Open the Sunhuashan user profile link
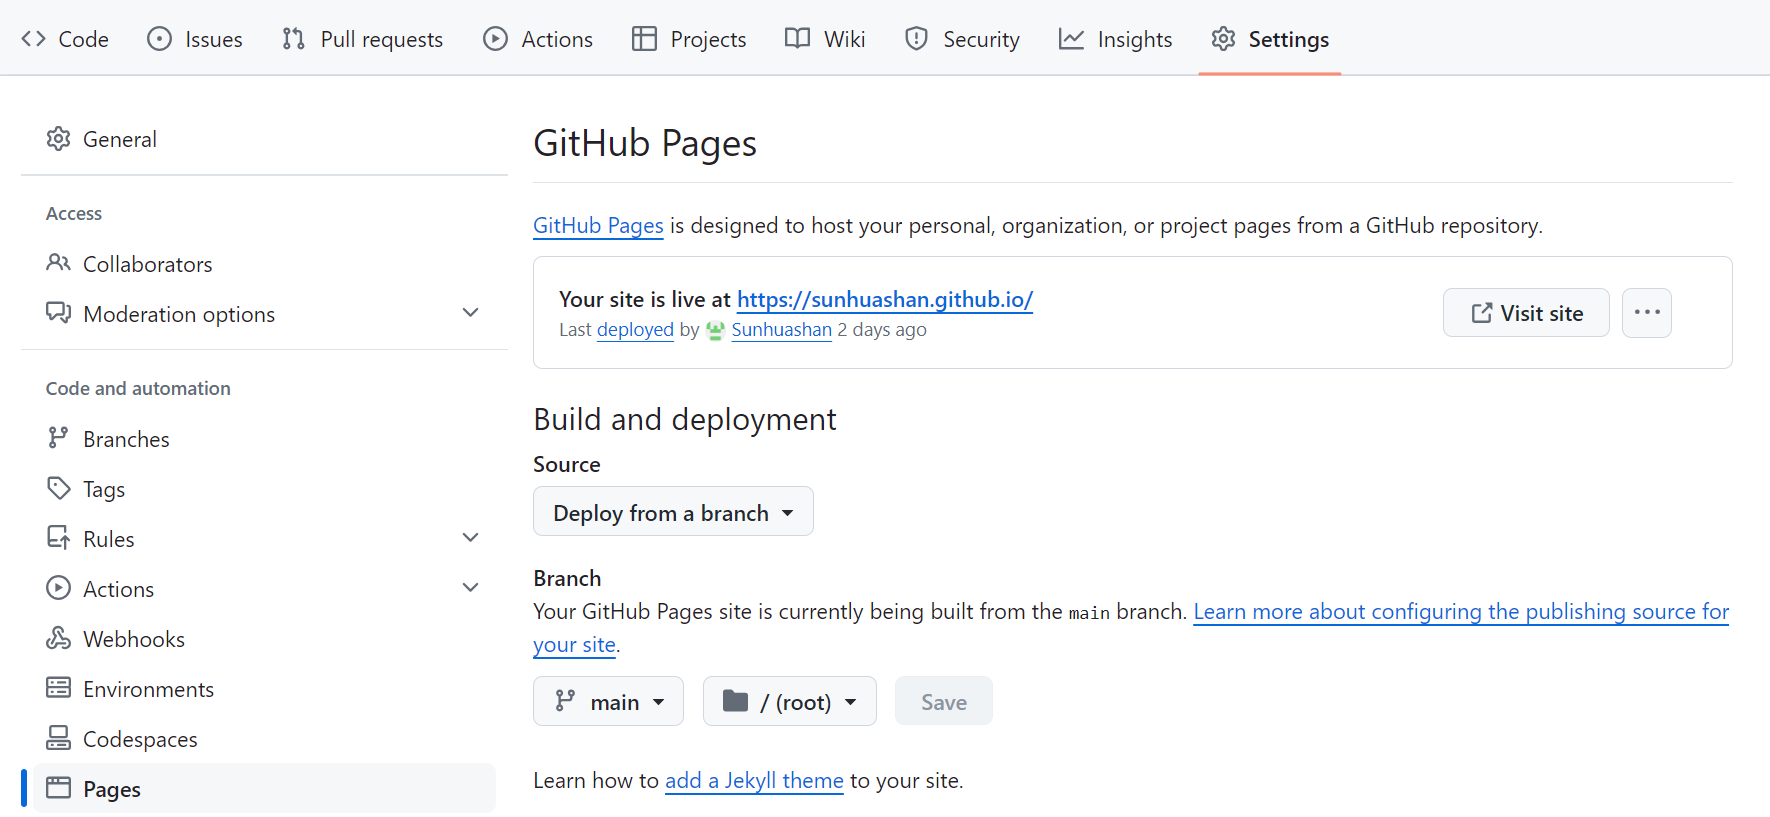 tap(782, 330)
